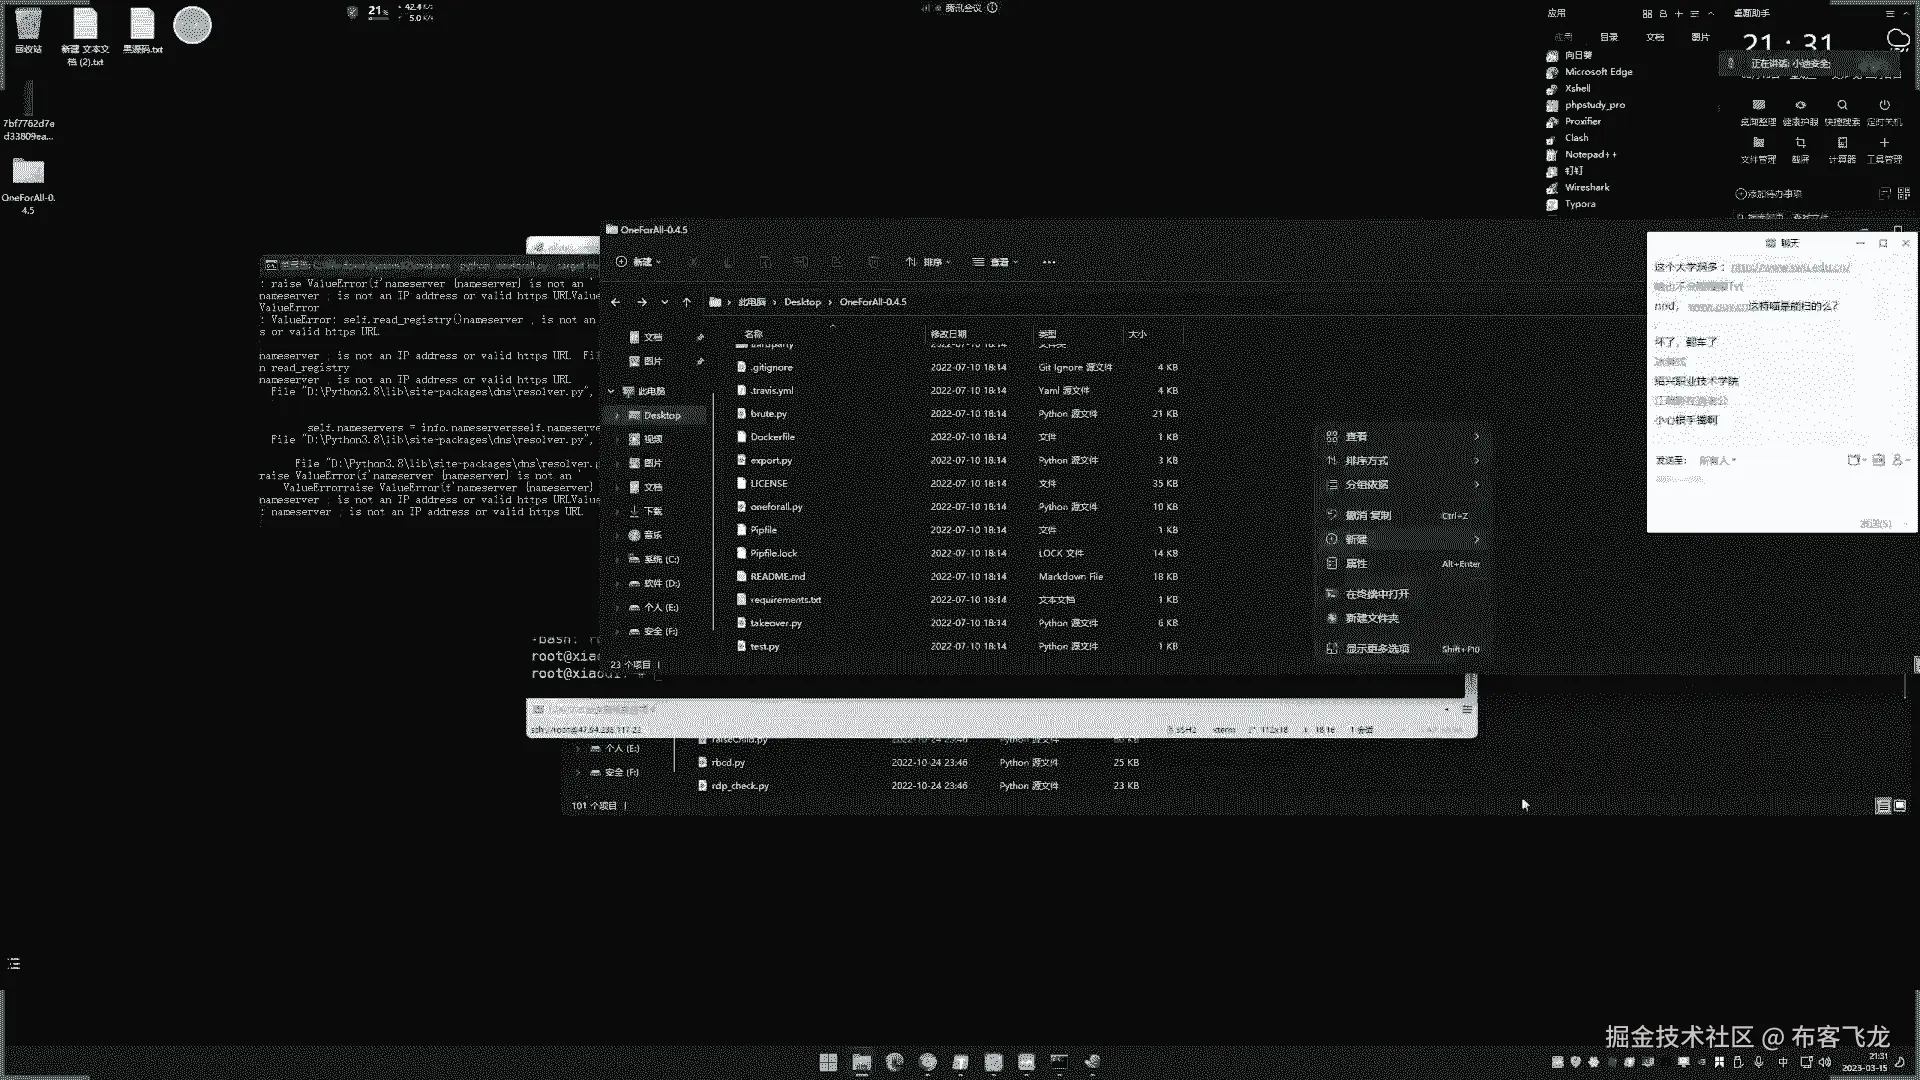This screenshot has width=1920, height=1080.
Task: Switch to 目录 tab in app panel
Action: click(x=1608, y=37)
